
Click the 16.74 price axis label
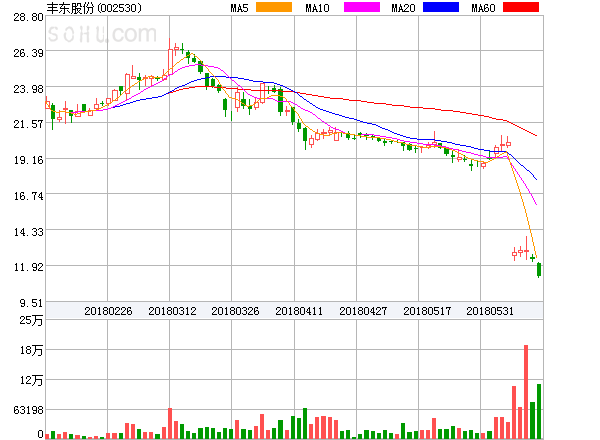click(x=28, y=196)
